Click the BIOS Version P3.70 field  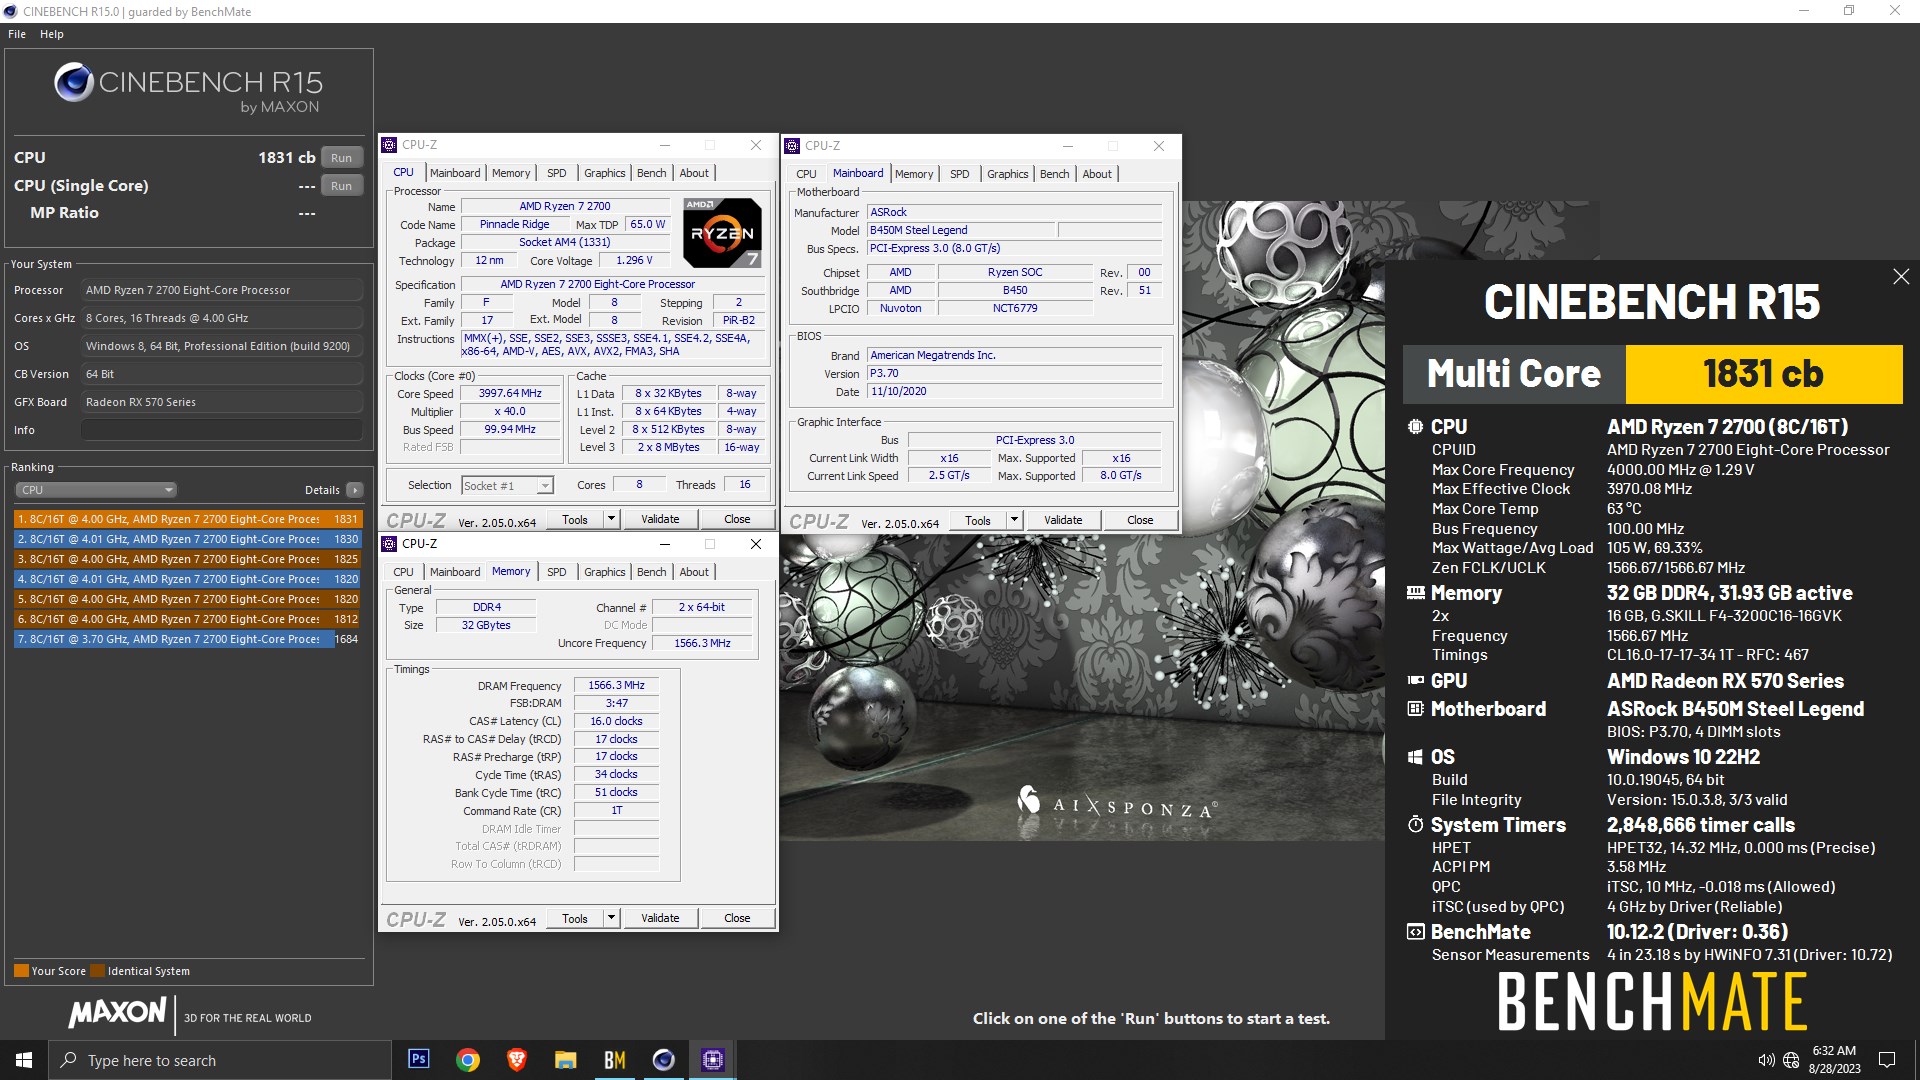point(1014,373)
